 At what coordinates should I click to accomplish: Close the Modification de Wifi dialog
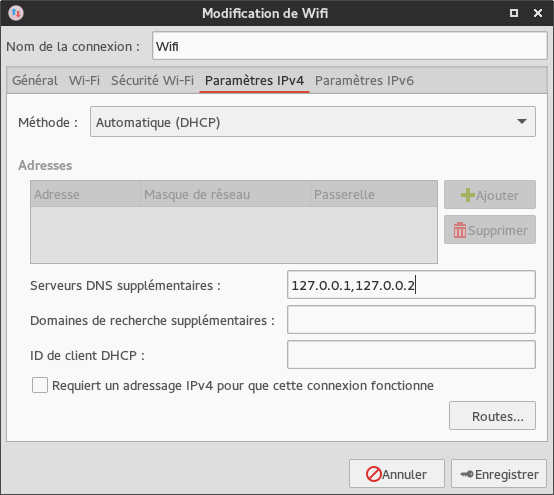(538, 13)
